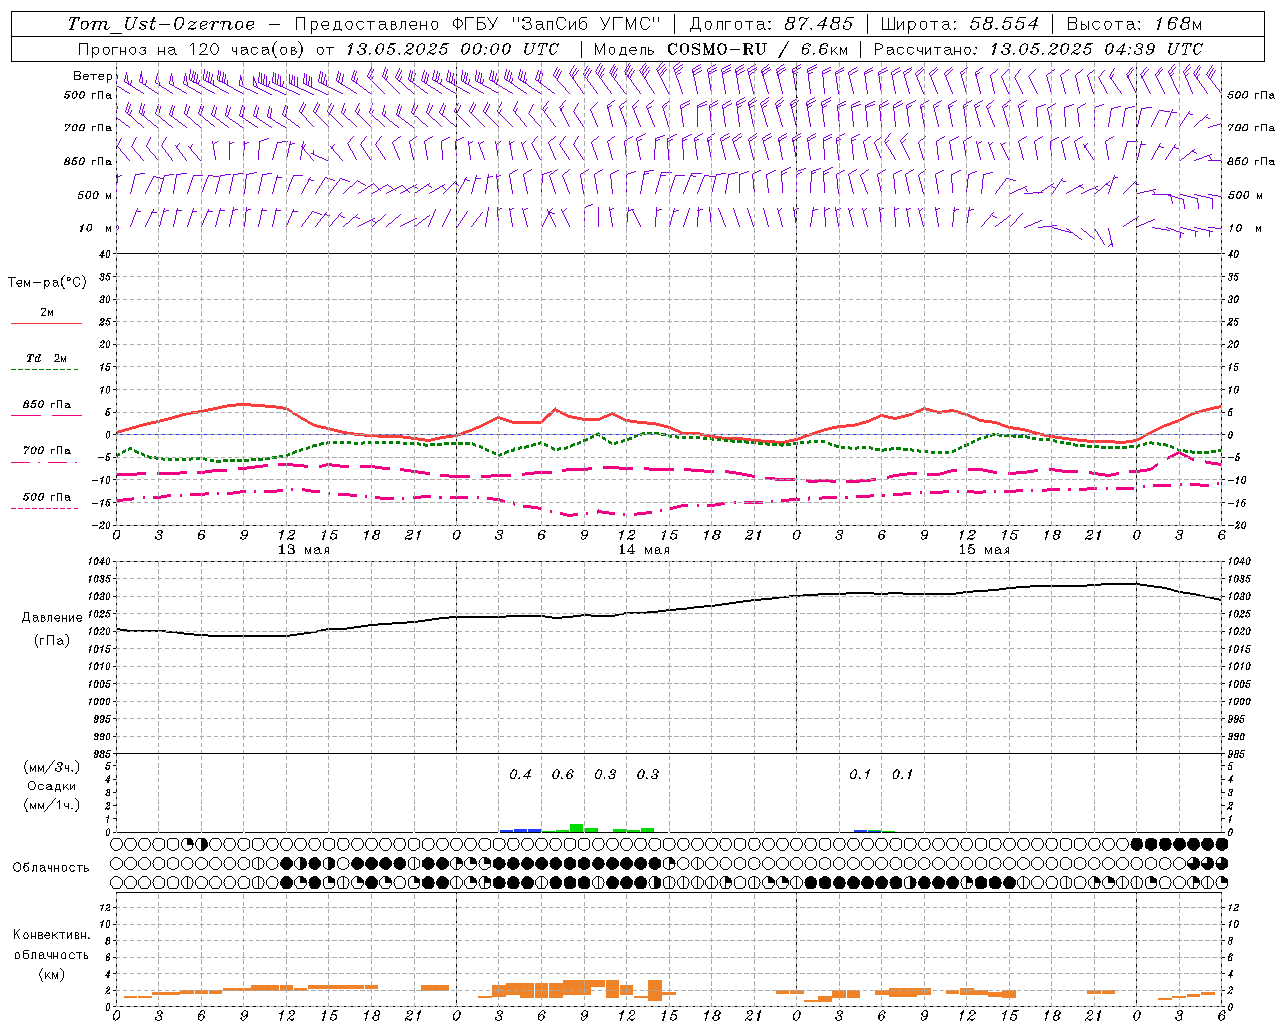The image size is (1280, 1024).
Task: Click the calculation time Рассчитано: 13.05.2025 04:39 UTC
Action: coord(1038,49)
